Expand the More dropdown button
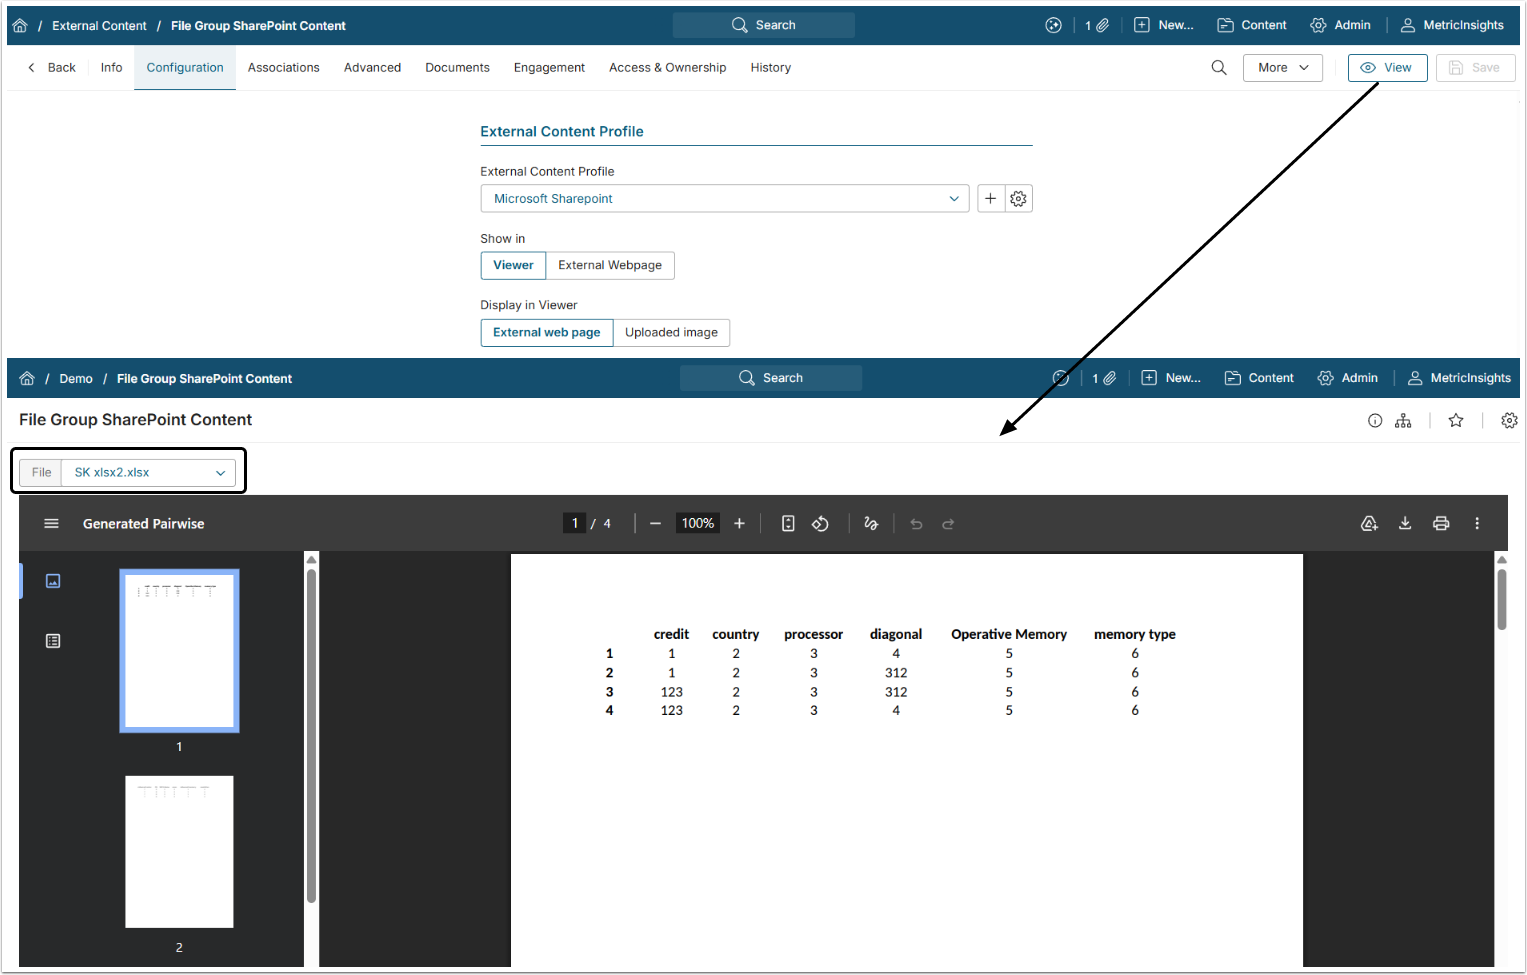This screenshot has width=1527, height=975. (1283, 68)
